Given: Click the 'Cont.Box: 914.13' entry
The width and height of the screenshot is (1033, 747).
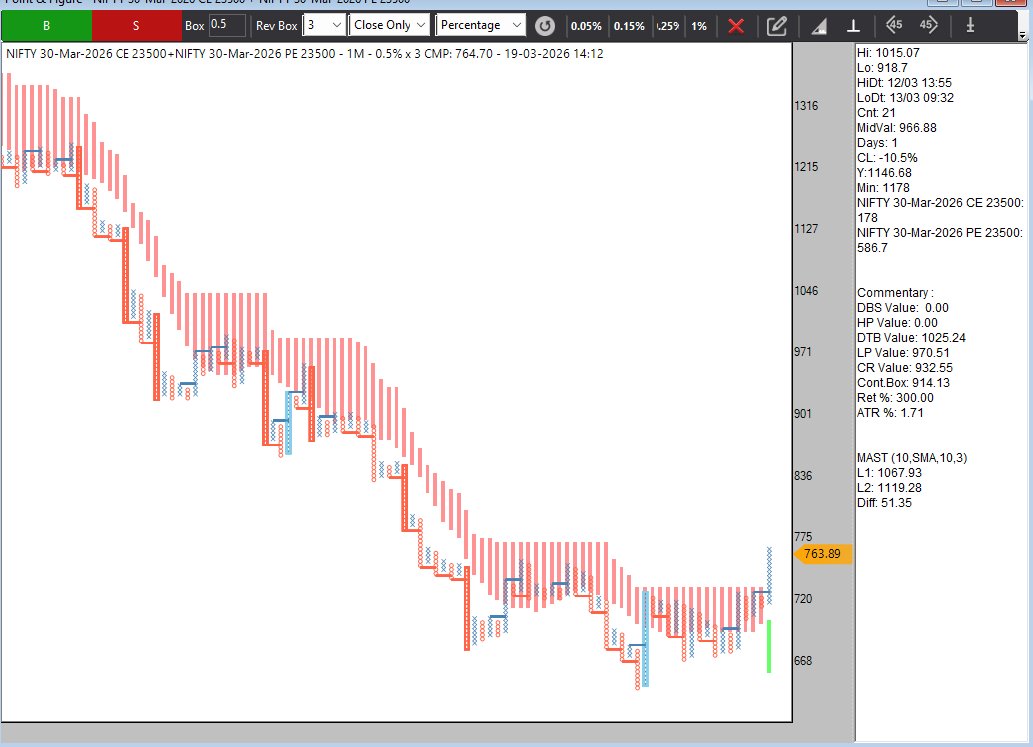Looking at the screenshot, I should tap(903, 383).
